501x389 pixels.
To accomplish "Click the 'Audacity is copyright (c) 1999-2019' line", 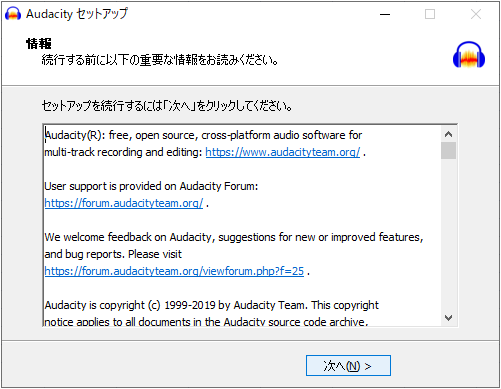I will (x=212, y=305).
